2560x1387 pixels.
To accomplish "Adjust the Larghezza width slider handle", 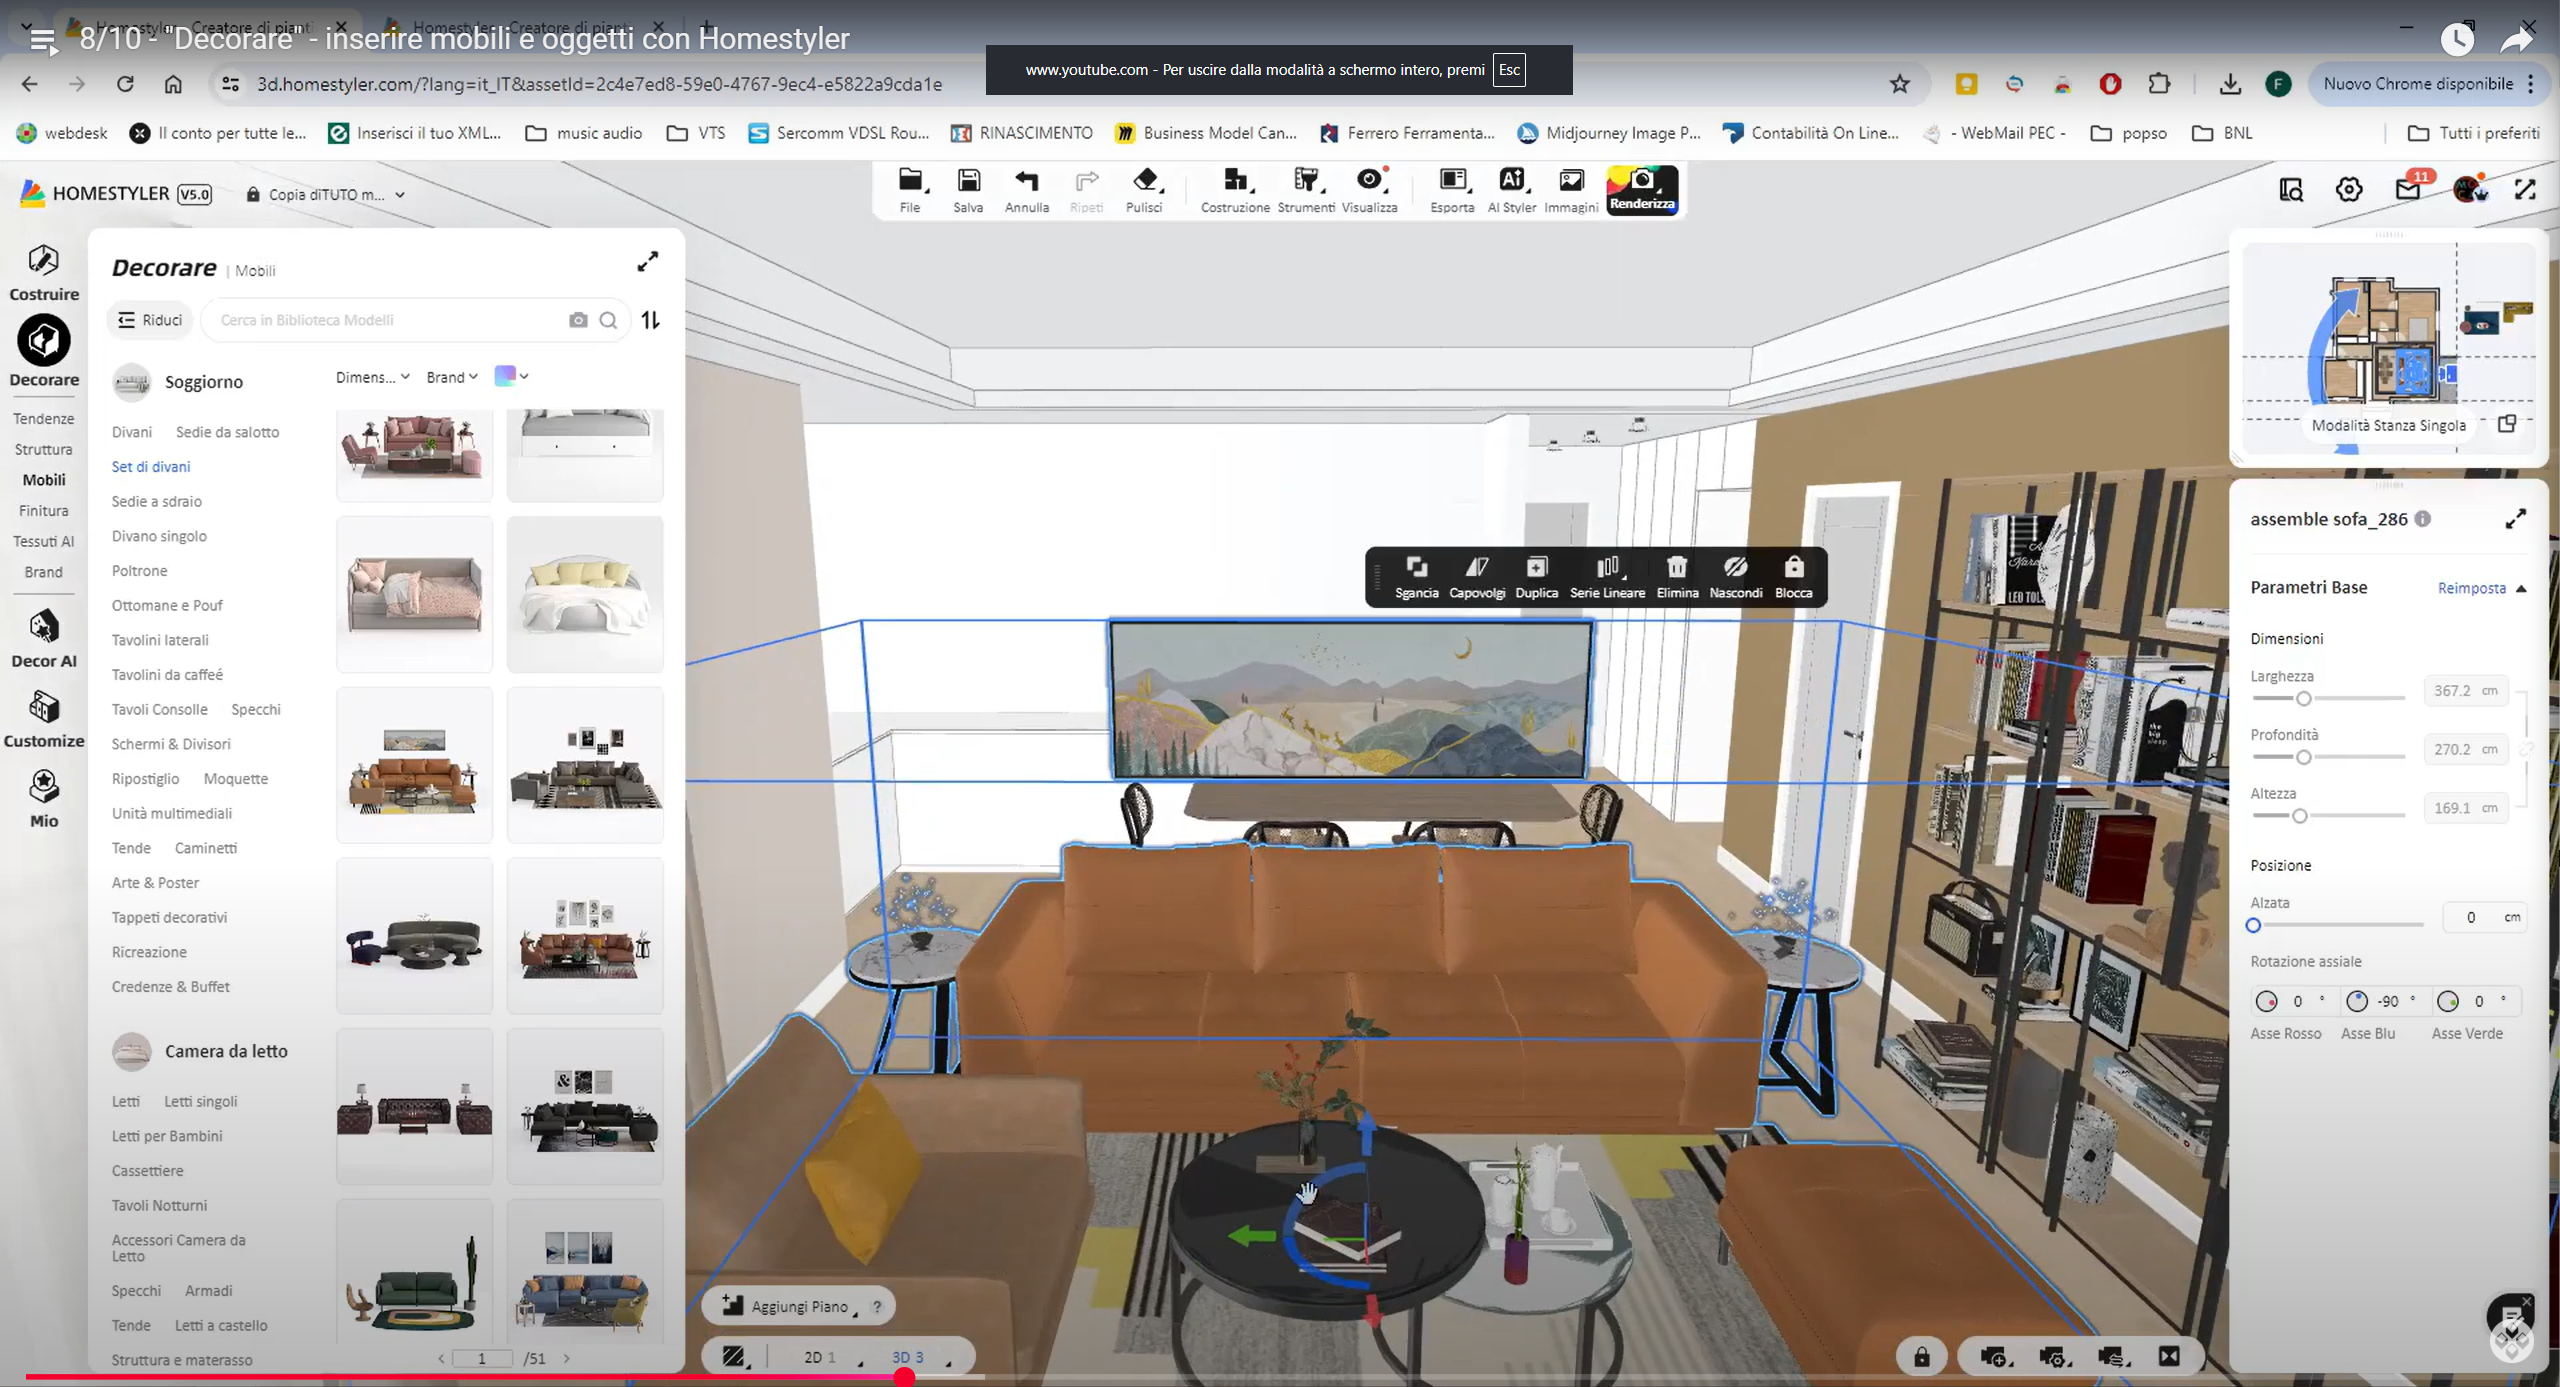I will click(2303, 698).
